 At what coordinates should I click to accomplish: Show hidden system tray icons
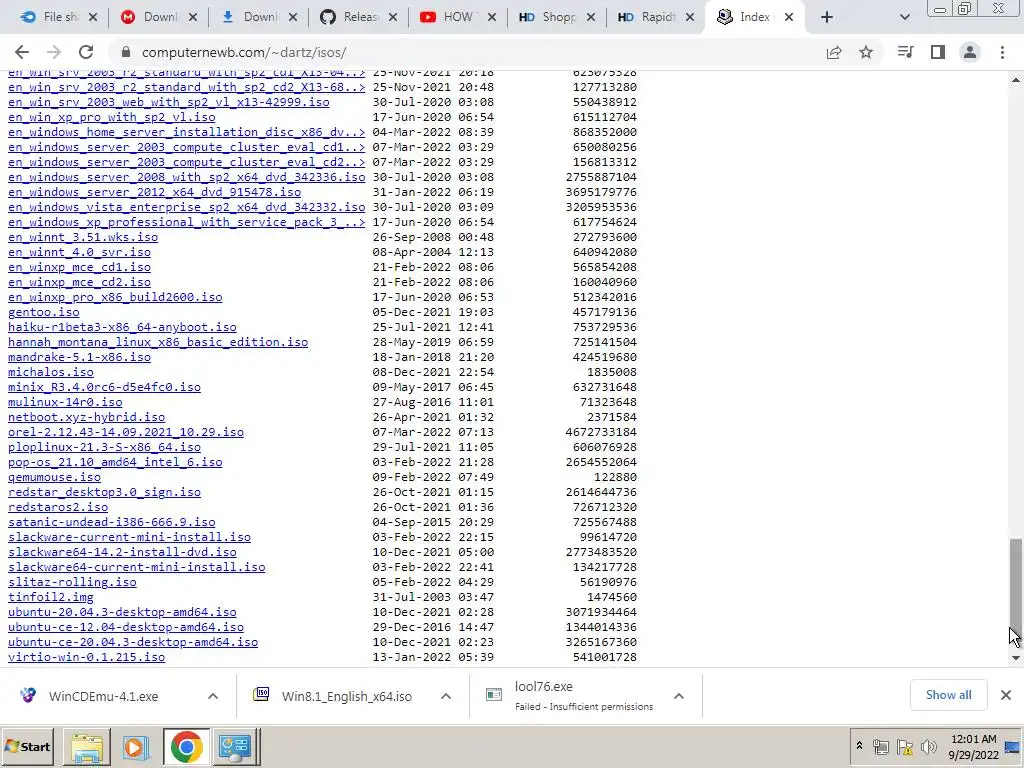(859, 746)
